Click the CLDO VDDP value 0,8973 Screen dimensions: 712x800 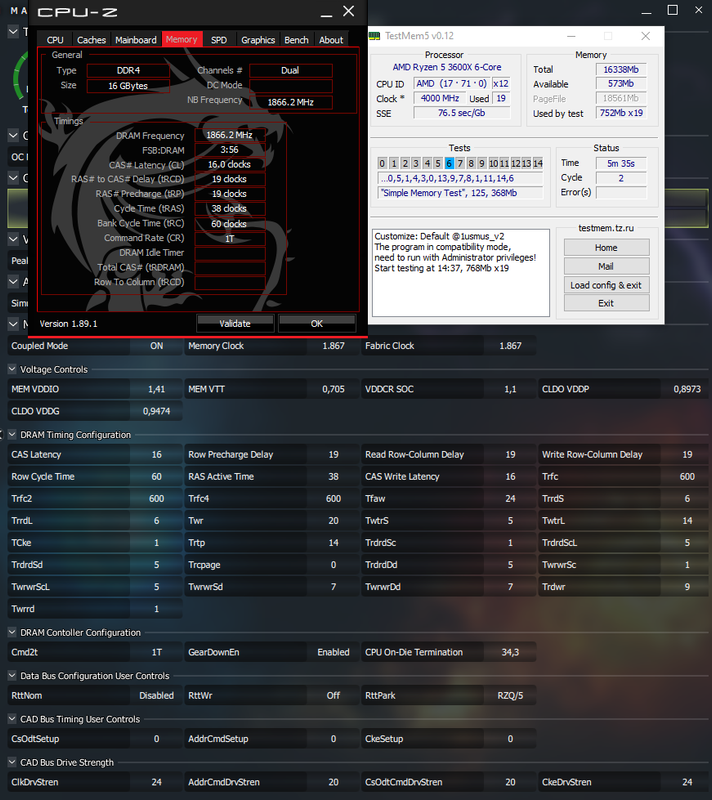(x=687, y=389)
